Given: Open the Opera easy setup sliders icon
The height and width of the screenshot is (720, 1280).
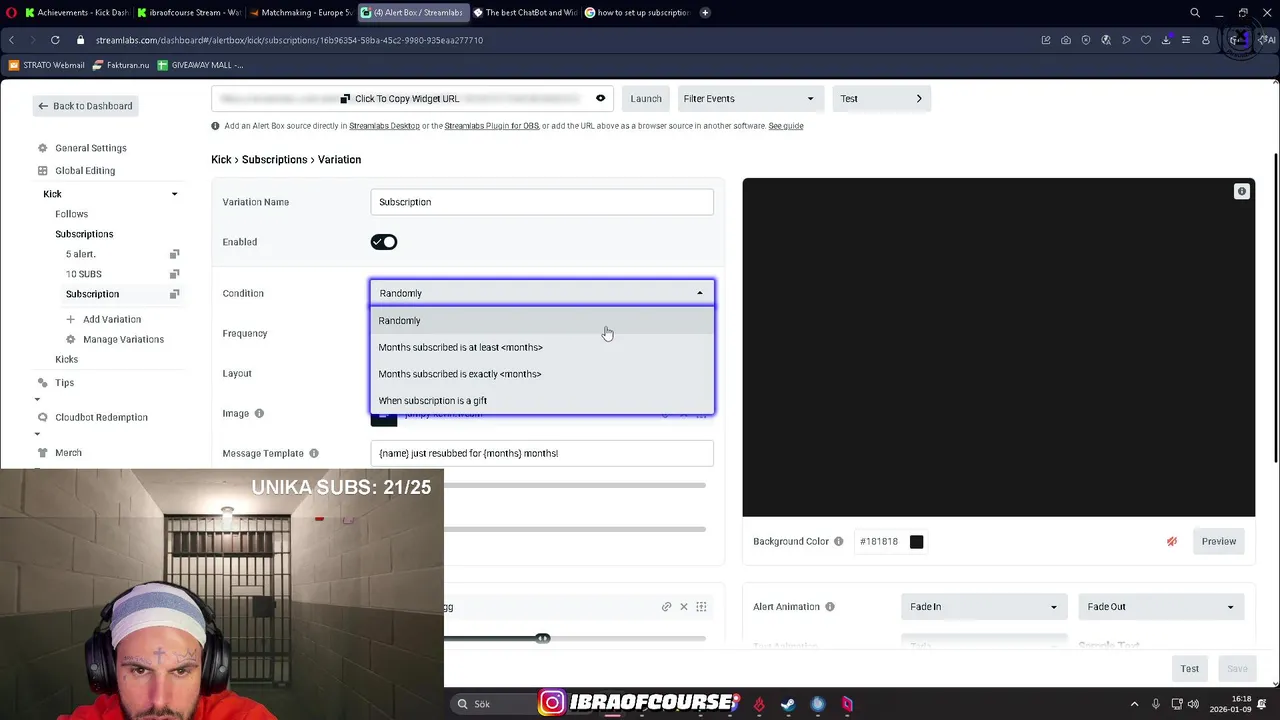Looking at the screenshot, I should pyautogui.click(x=1186, y=40).
